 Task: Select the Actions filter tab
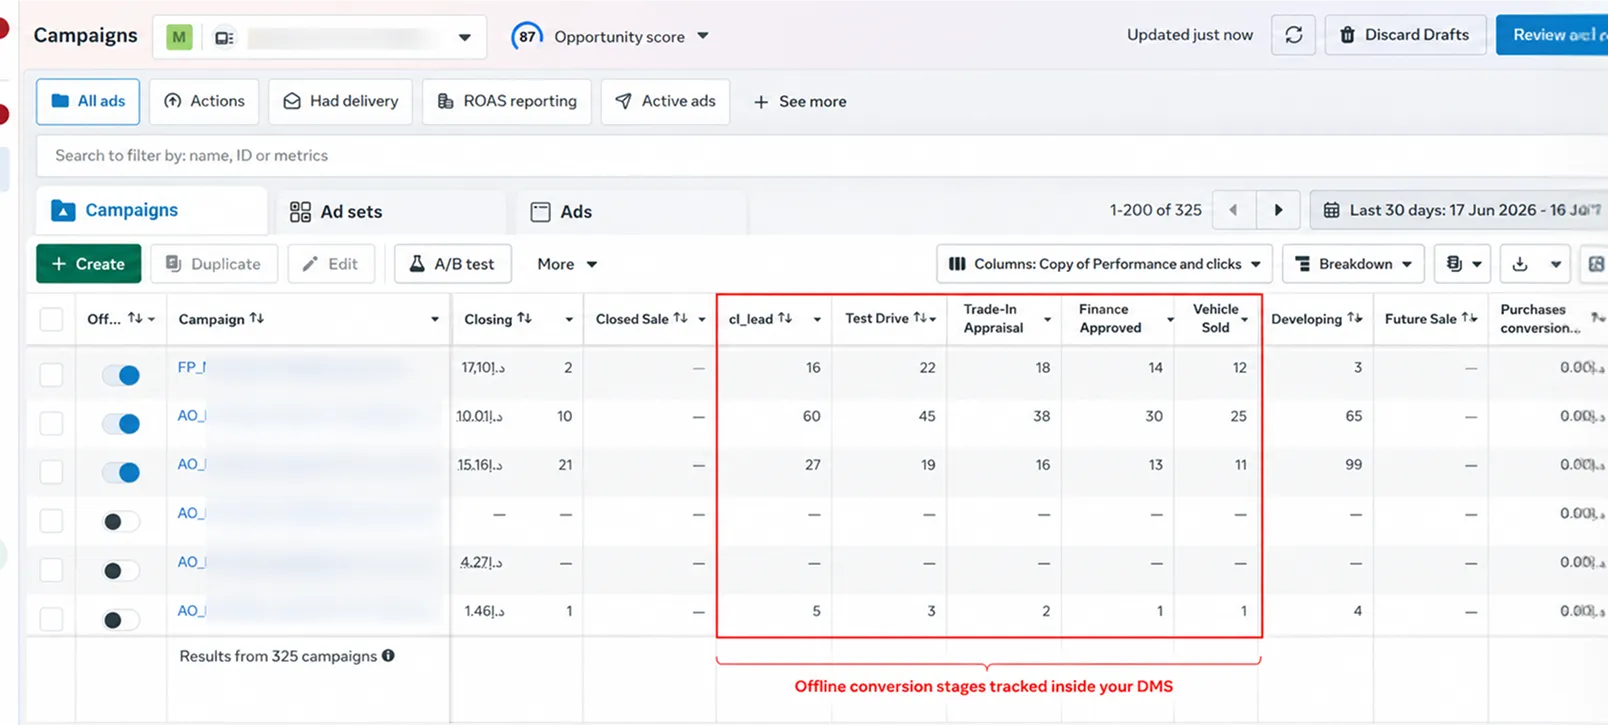204,102
